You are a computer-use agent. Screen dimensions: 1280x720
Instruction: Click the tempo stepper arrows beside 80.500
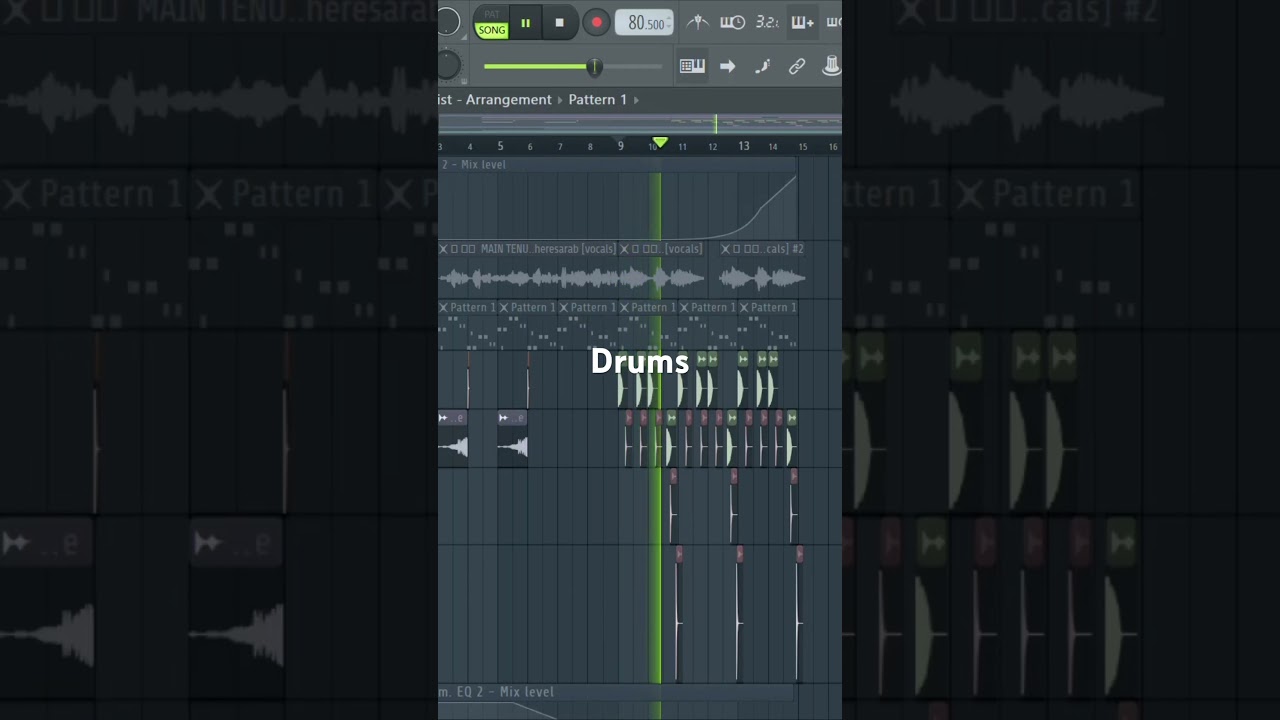668,23
